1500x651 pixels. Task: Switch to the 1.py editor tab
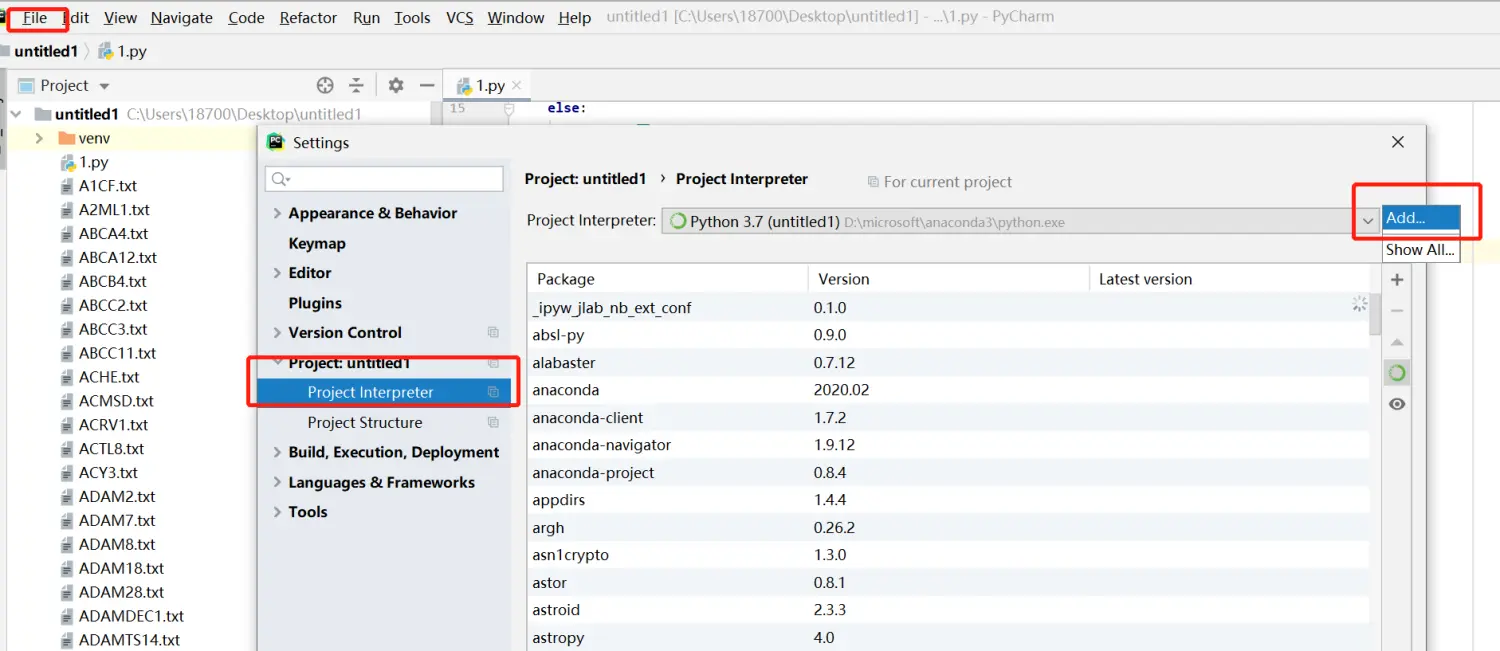tap(490, 85)
